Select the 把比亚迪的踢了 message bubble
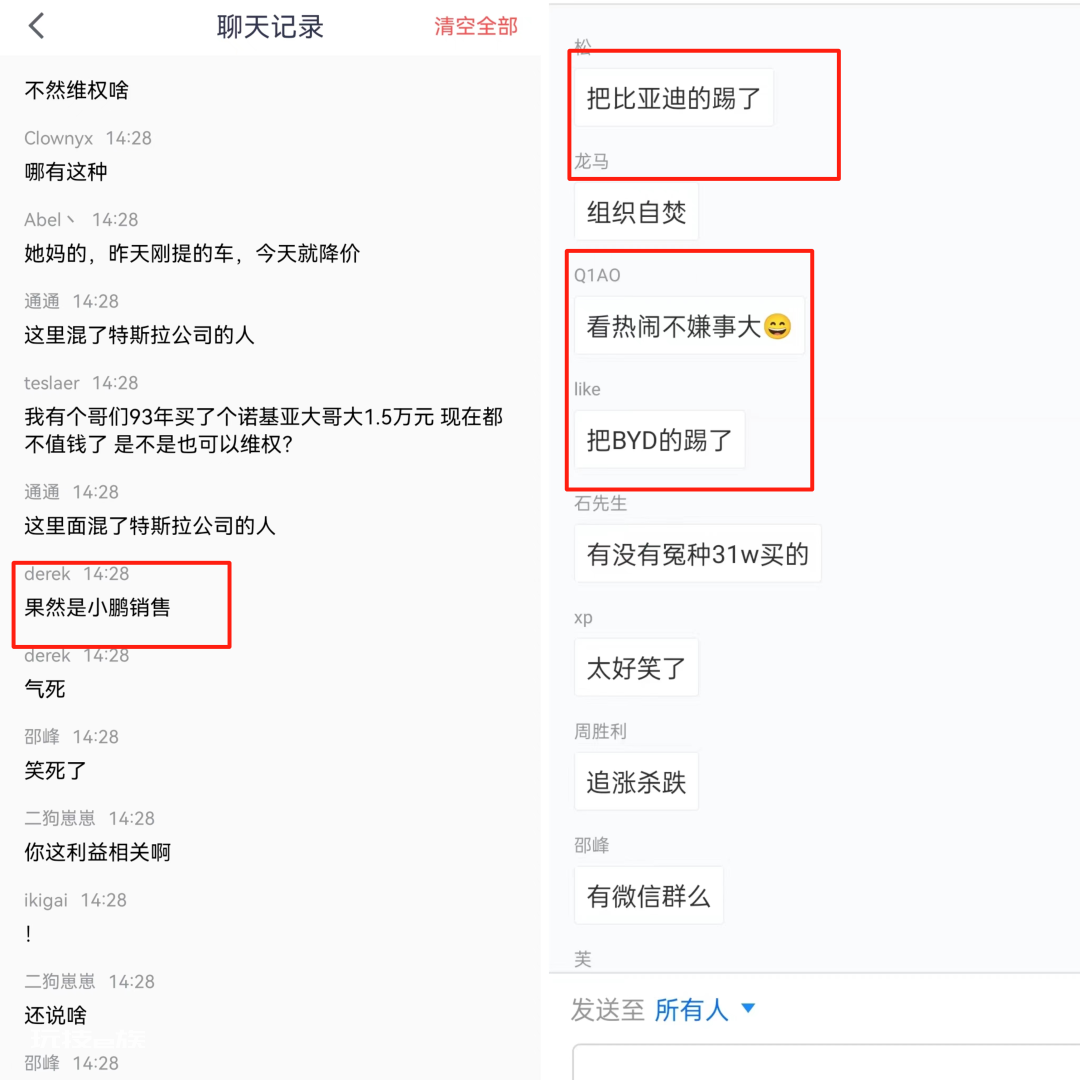 (x=673, y=98)
